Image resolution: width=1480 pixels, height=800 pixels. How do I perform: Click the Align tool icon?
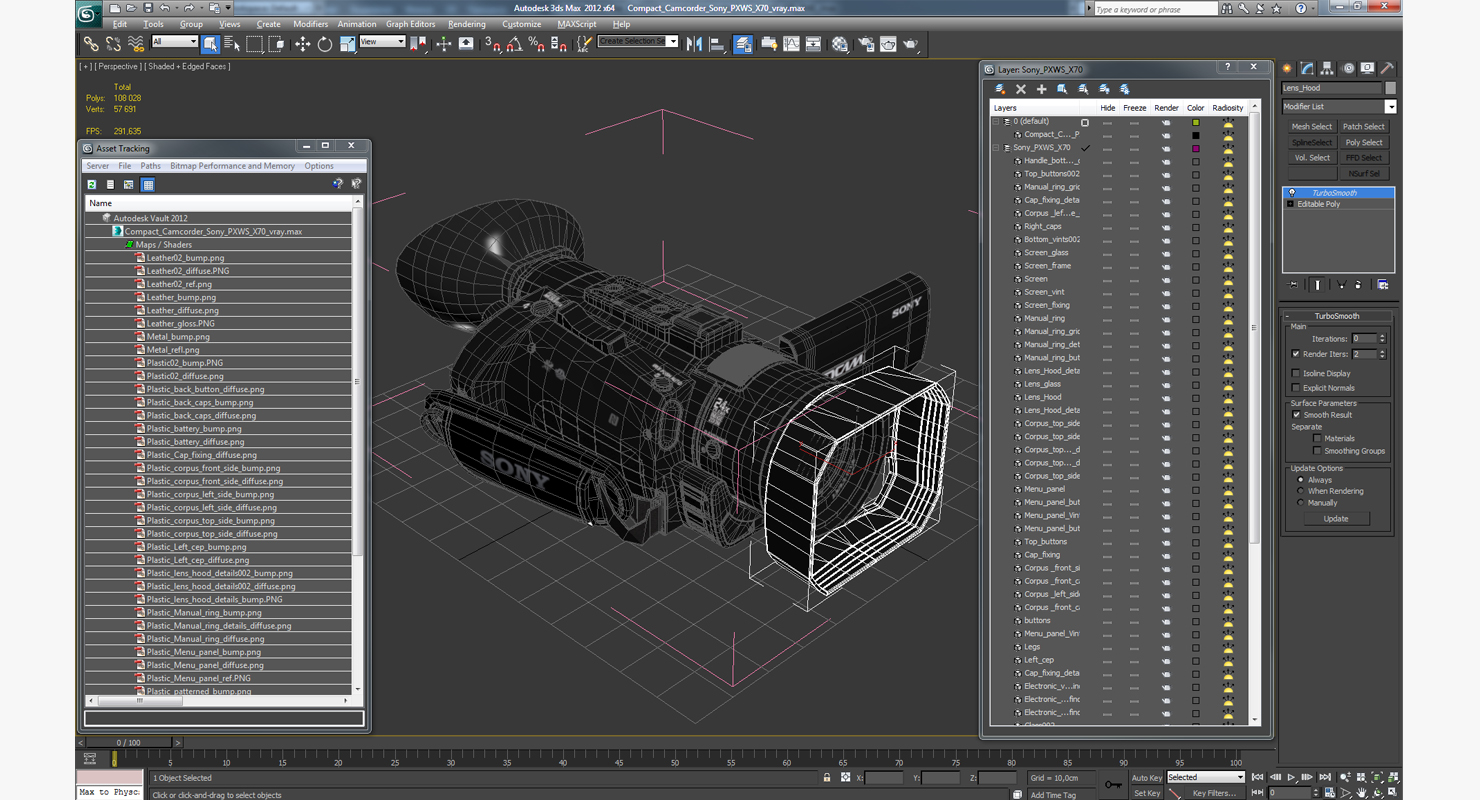coord(717,44)
